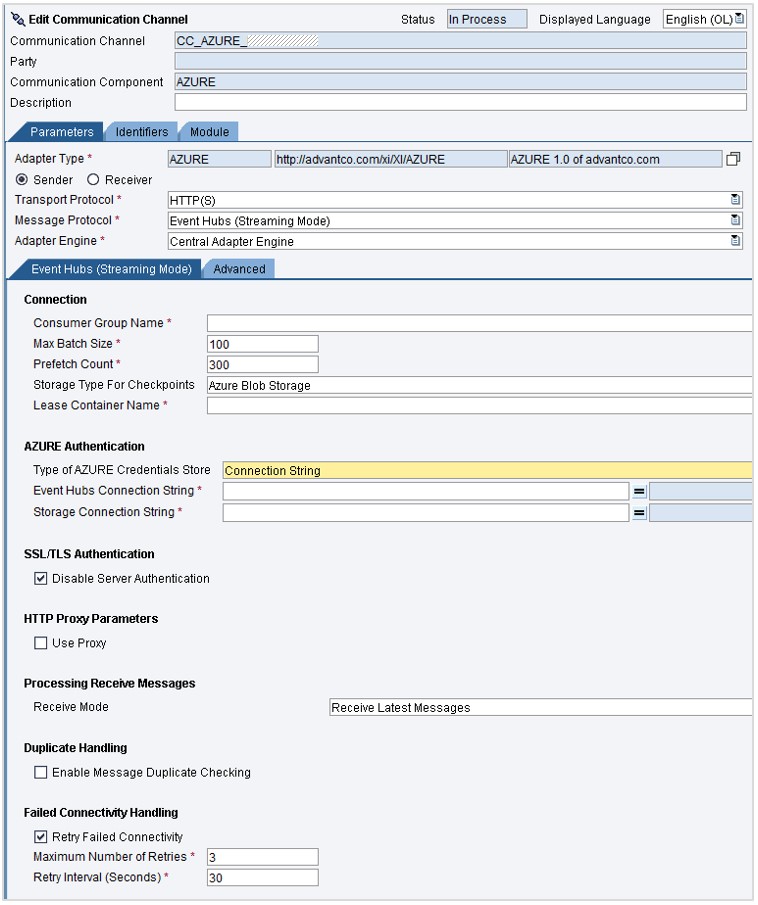Open Adapter Engine dropdown icon

click(735, 241)
